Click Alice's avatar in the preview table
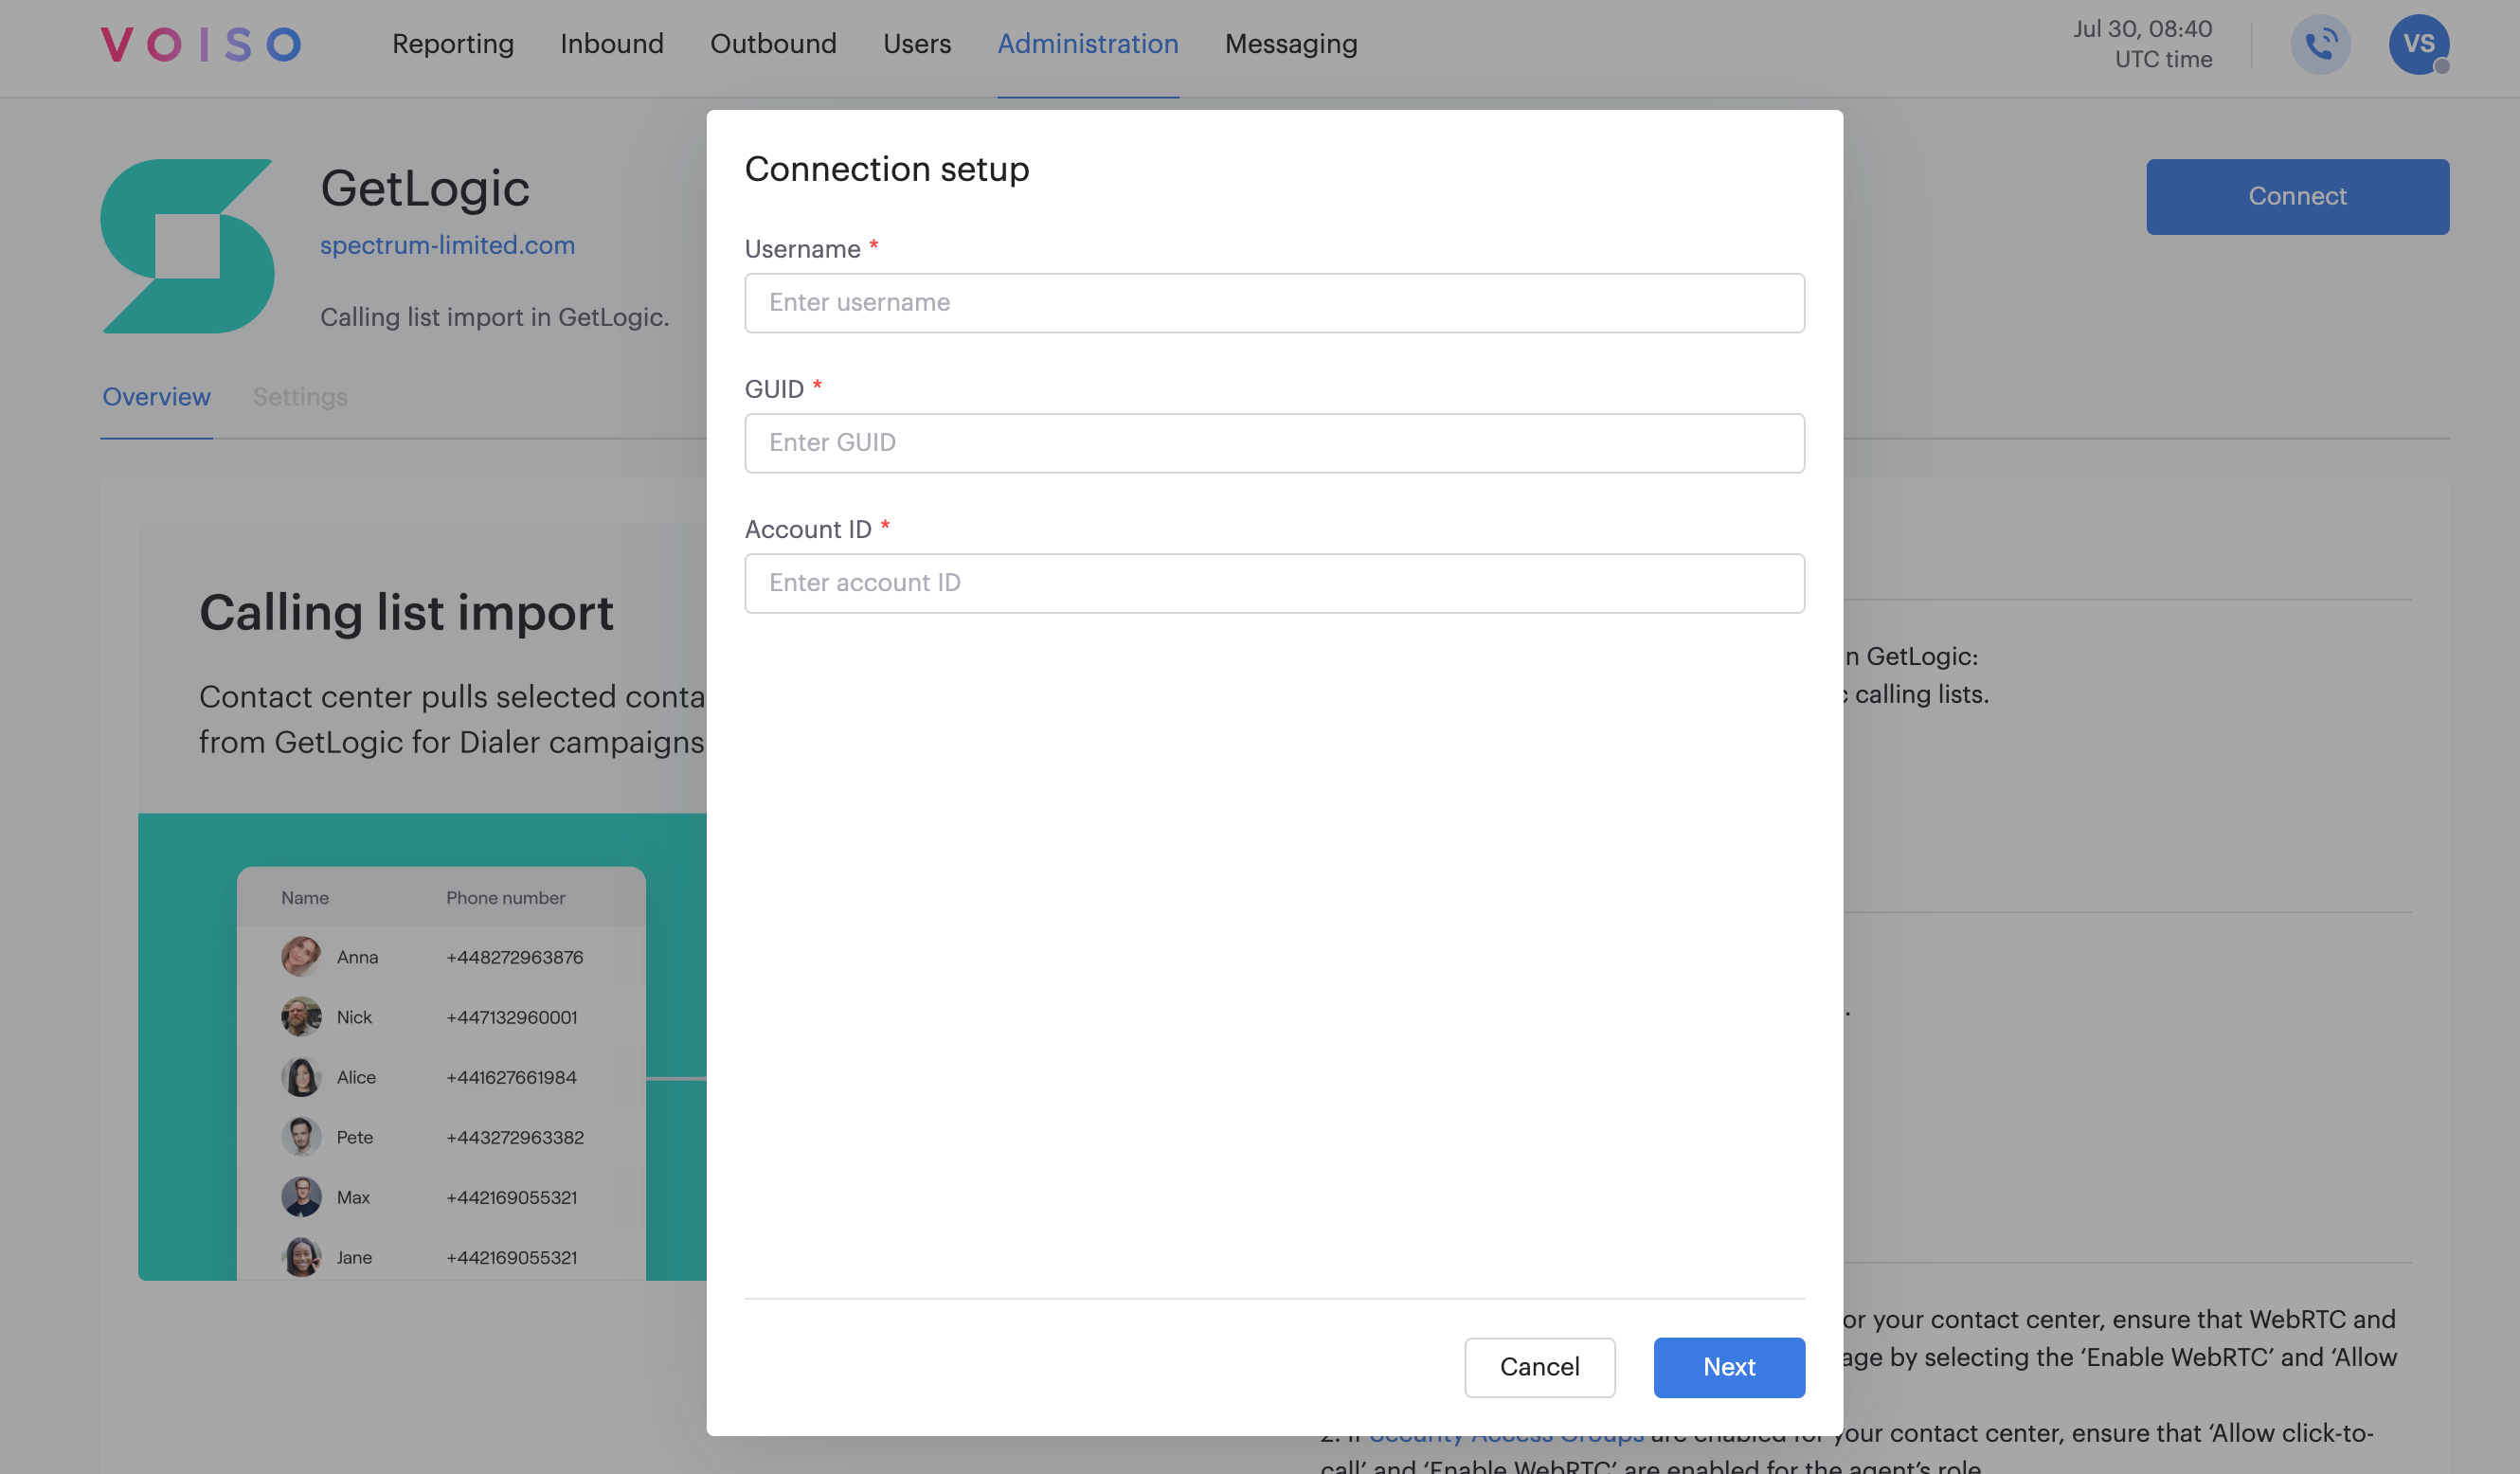The height and width of the screenshot is (1474, 2520). pos(301,1077)
